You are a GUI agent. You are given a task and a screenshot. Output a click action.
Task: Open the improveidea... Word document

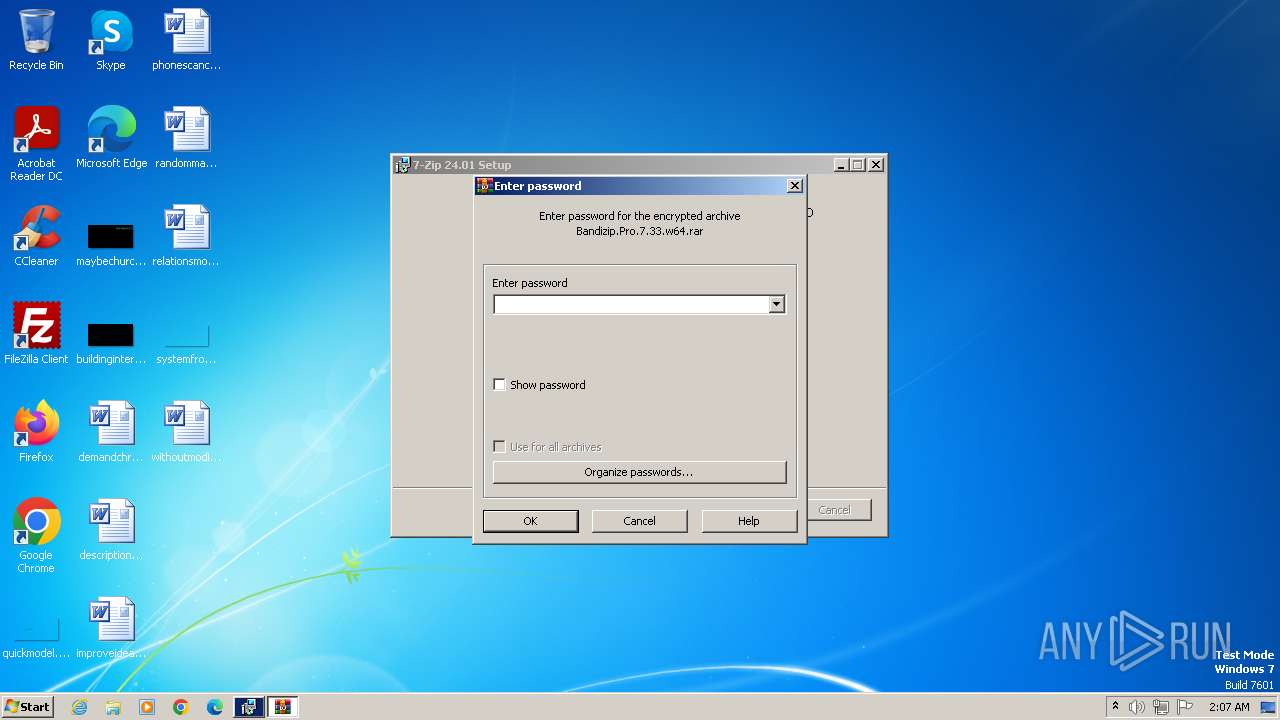pos(111,628)
